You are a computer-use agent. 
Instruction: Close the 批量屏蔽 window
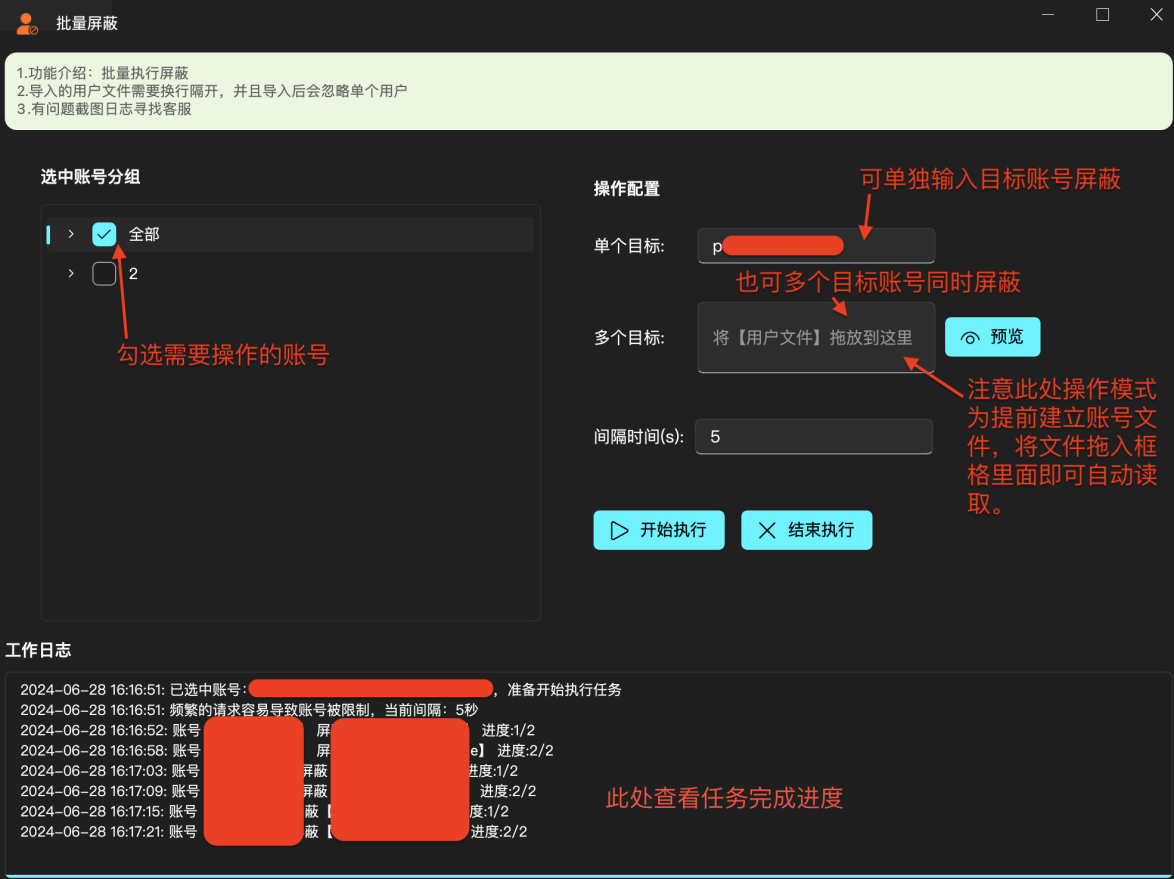tap(1156, 15)
